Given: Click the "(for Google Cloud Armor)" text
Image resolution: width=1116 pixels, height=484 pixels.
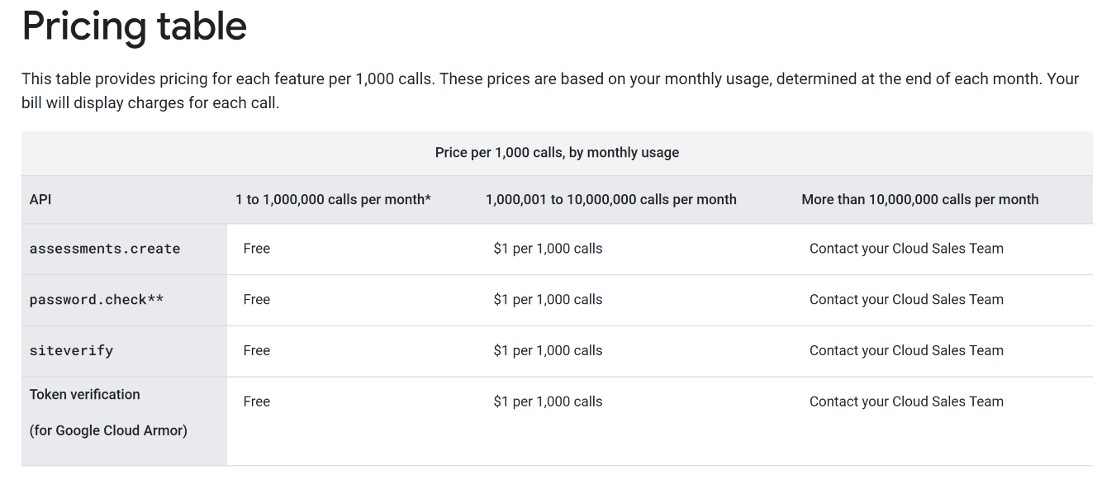Looking at the screenshot, I should coord(108,430).
